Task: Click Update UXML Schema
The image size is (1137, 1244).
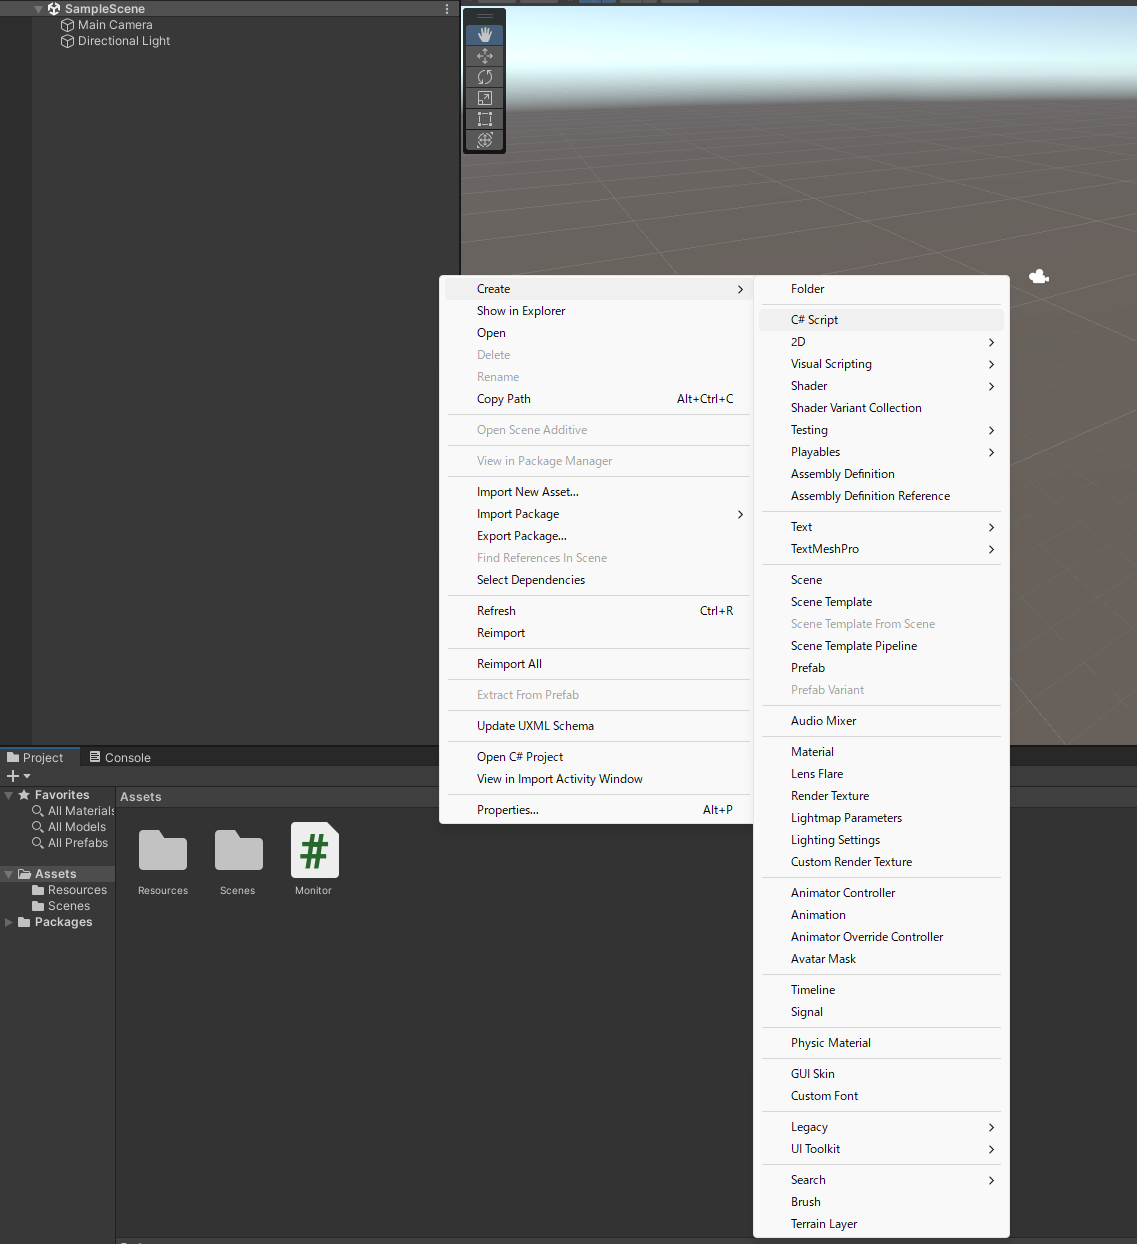Action: tap(597, 726)
